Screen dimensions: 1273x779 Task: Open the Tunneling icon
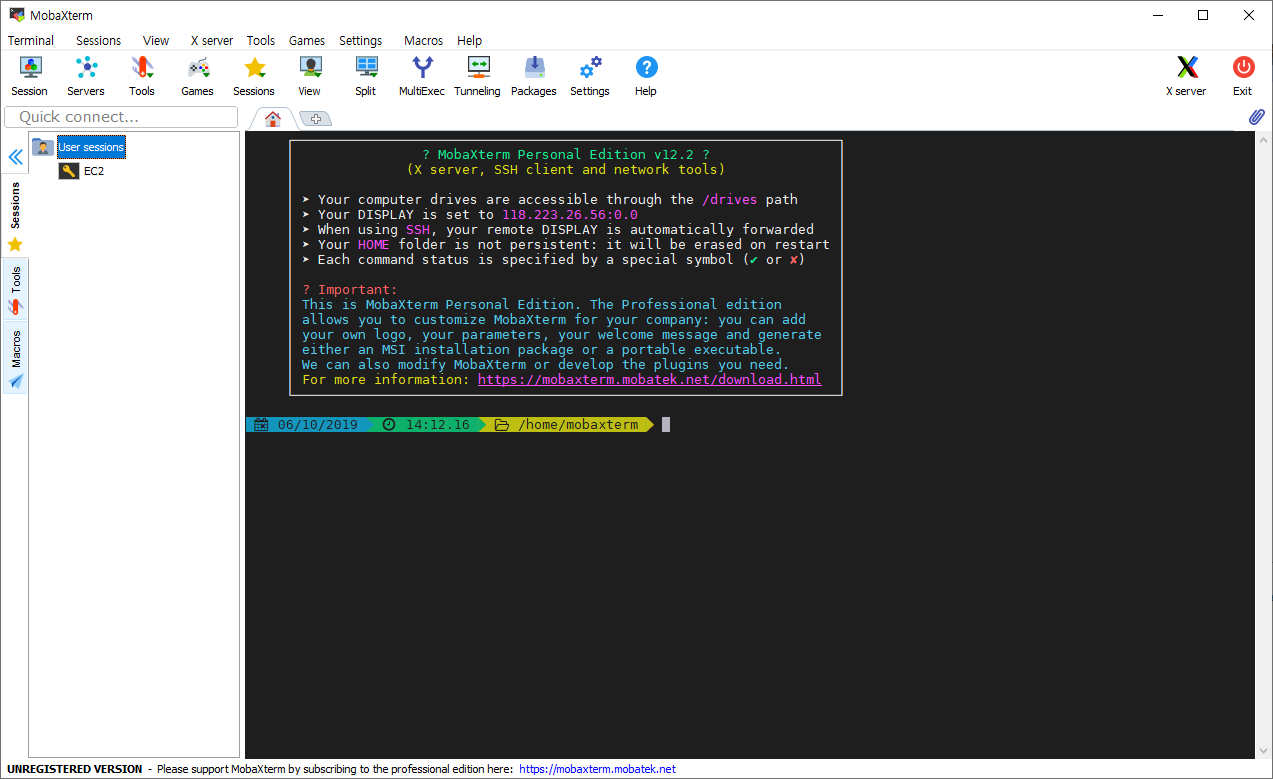(x=478, y=76)
